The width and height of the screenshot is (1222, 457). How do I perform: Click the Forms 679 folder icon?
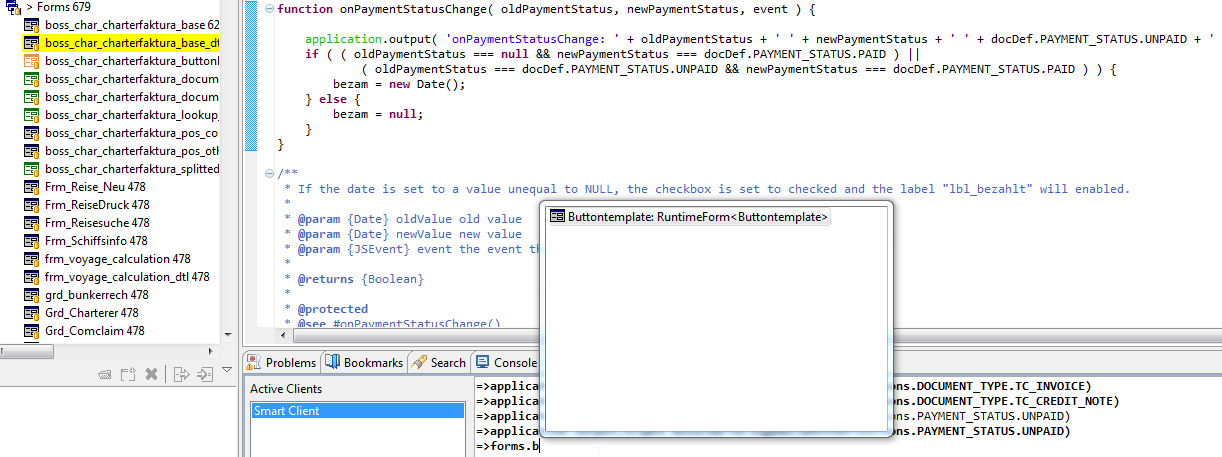[14, 8]
